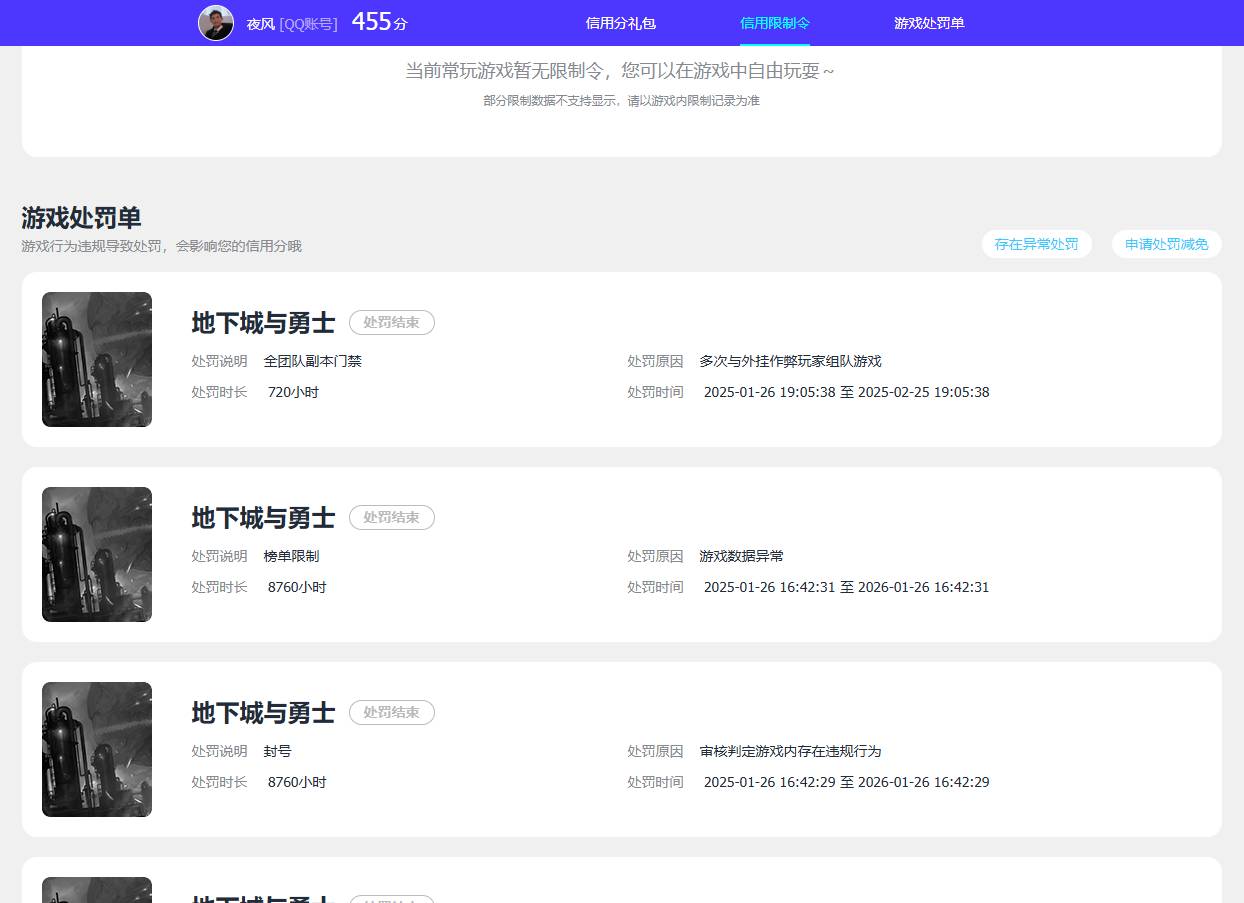1244x903 pixels.
Task: Click the 2025-01-26 19:05:38 至 2025-02-25 time range
Action: pos(847,392)
